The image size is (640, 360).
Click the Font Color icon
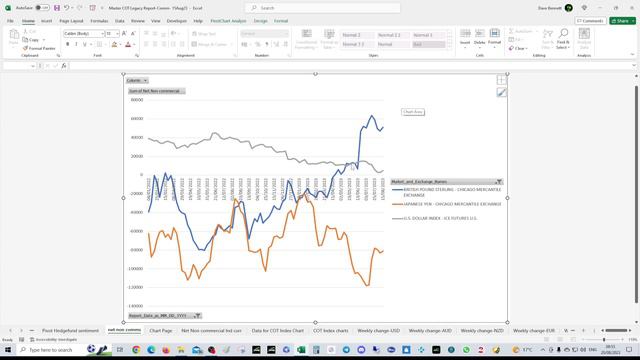[x=128, y=44]
